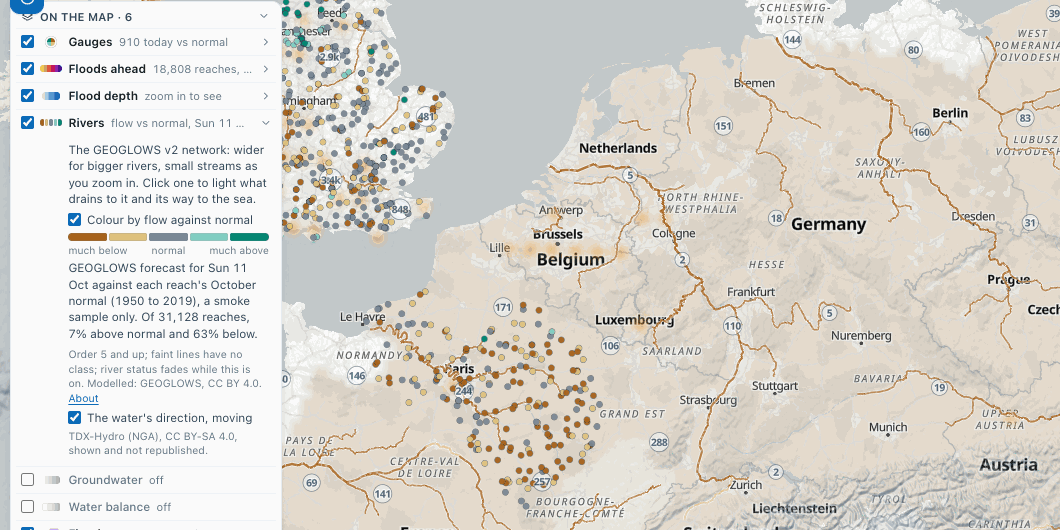Click the brown much below swatch
Image resolution: width=1060 pixels, height=530 pixels.
(88, 237)
